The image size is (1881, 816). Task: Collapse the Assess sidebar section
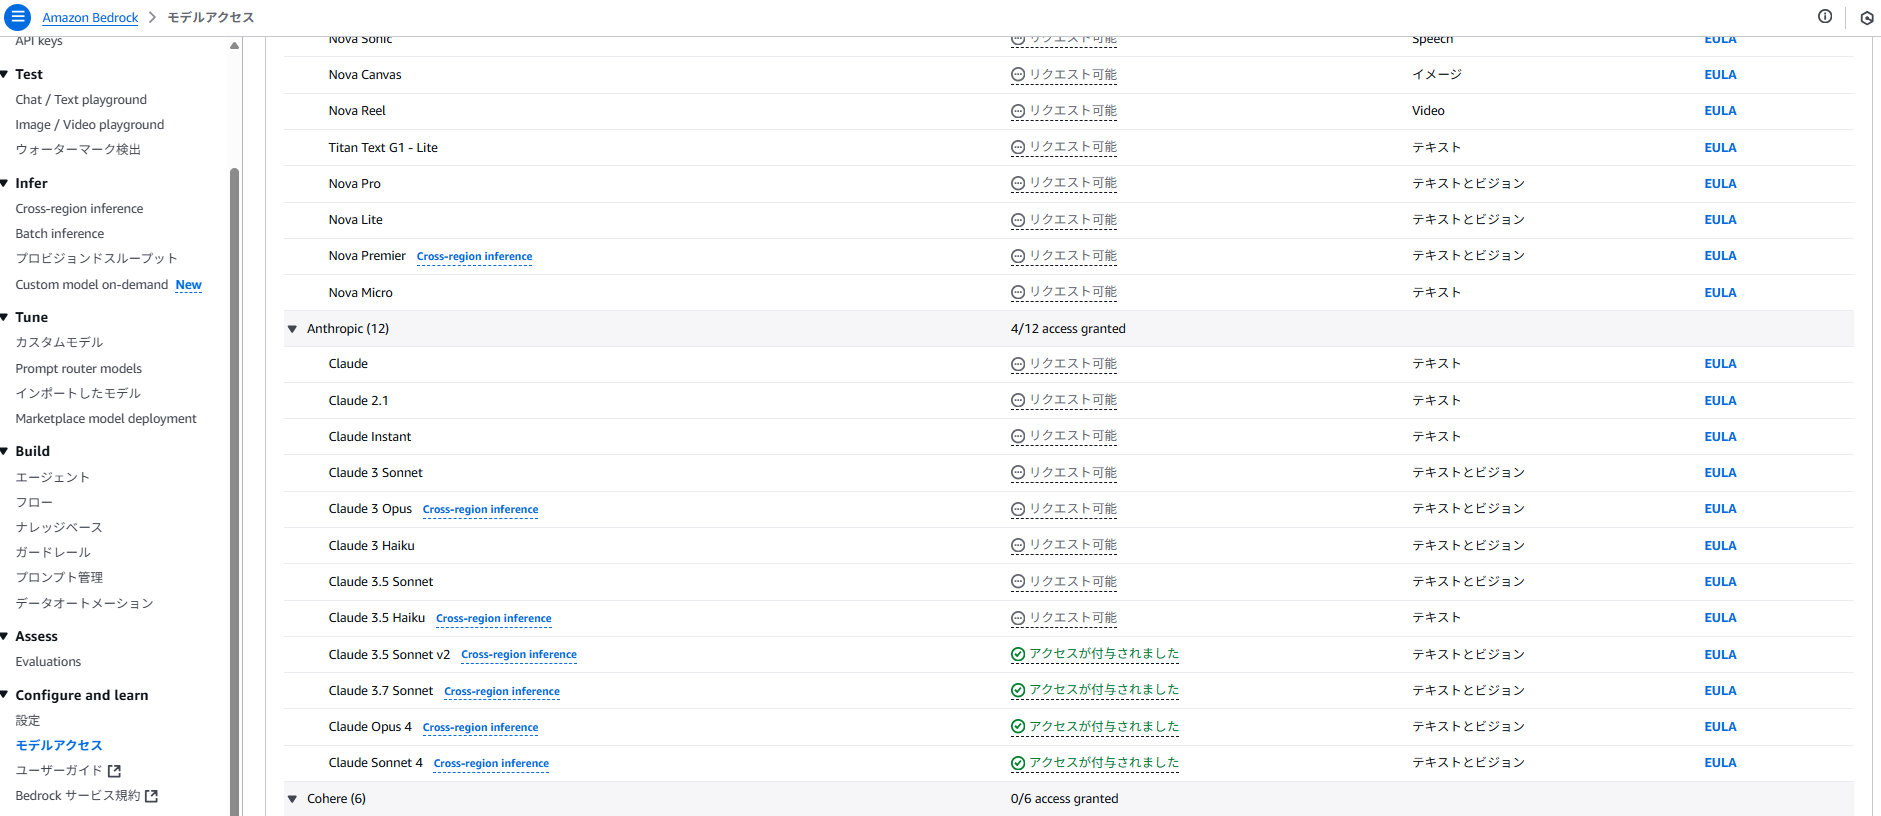[5, 636]
